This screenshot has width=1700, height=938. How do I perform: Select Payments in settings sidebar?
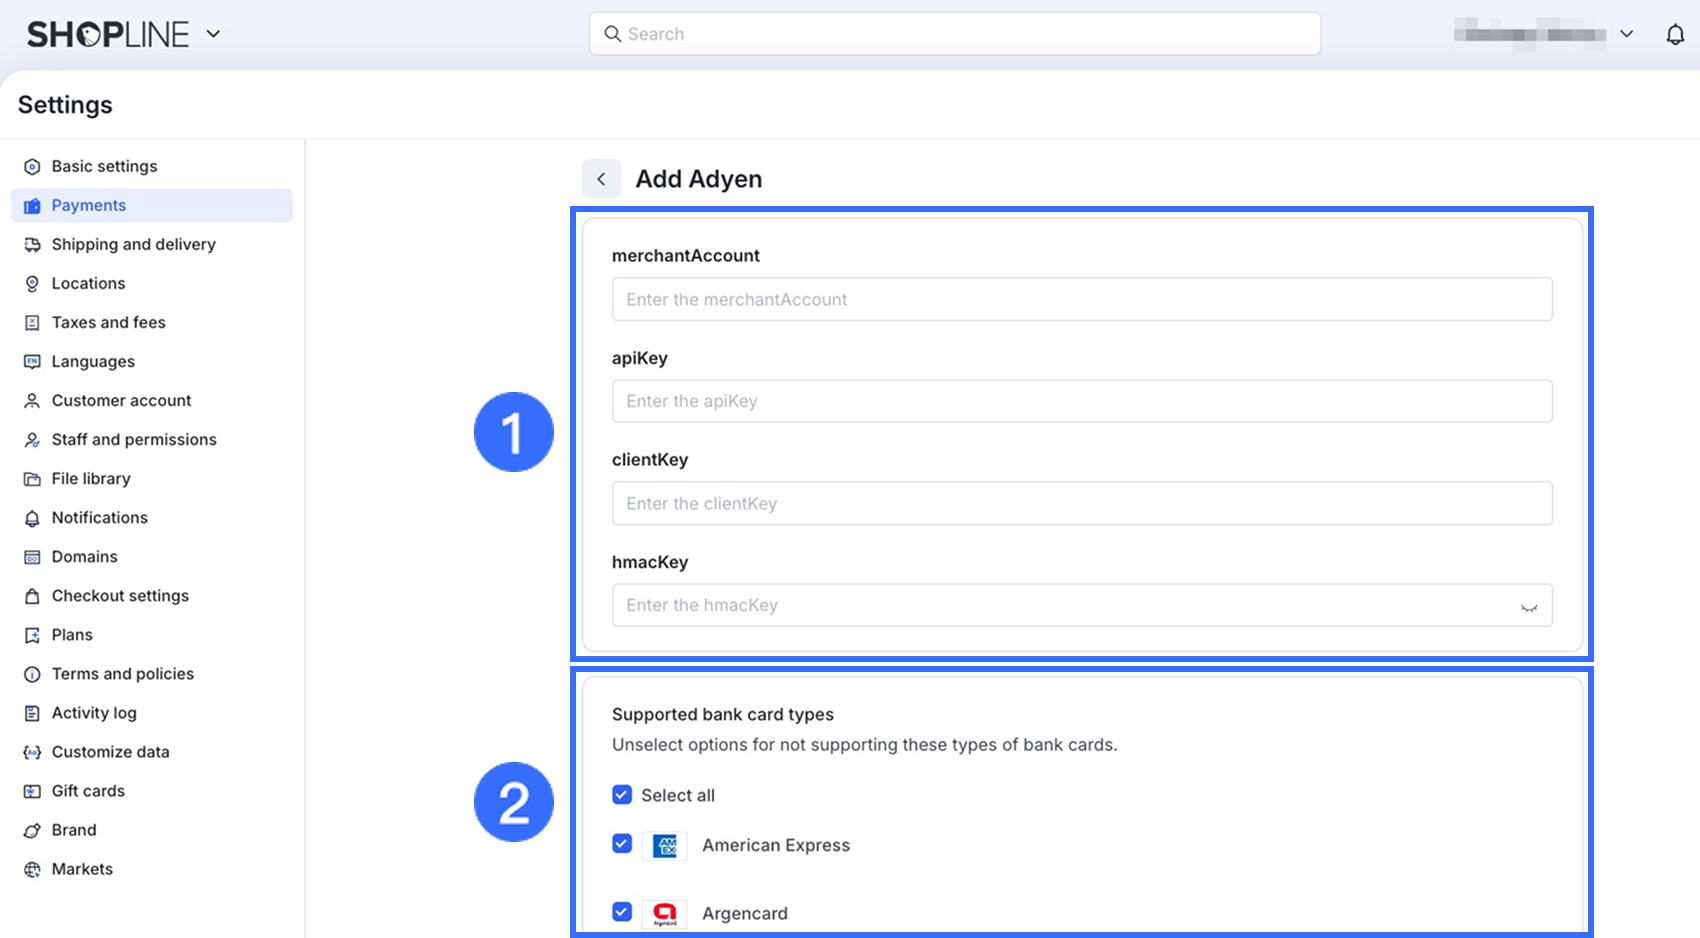(x=152, y=205)
